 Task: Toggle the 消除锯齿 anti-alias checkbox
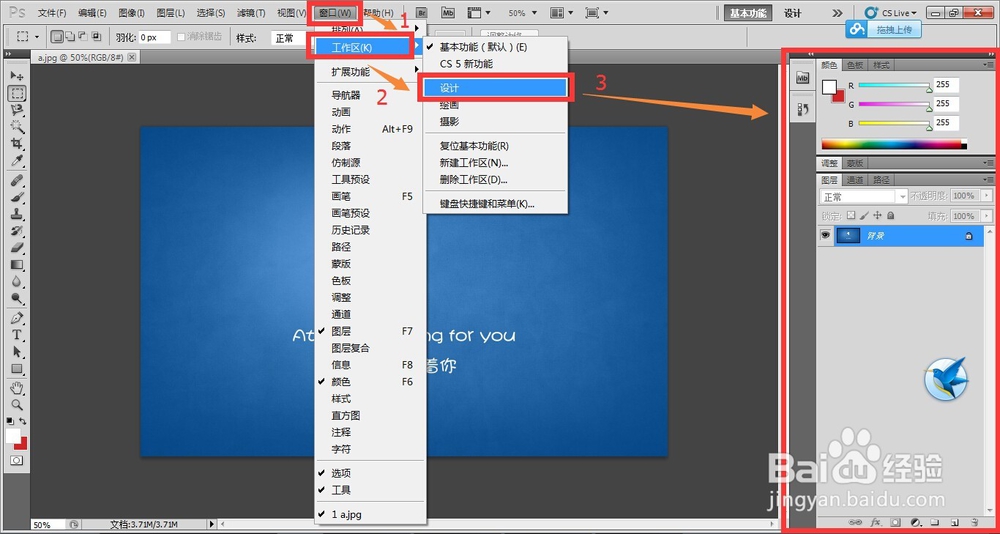click(182, 37)
